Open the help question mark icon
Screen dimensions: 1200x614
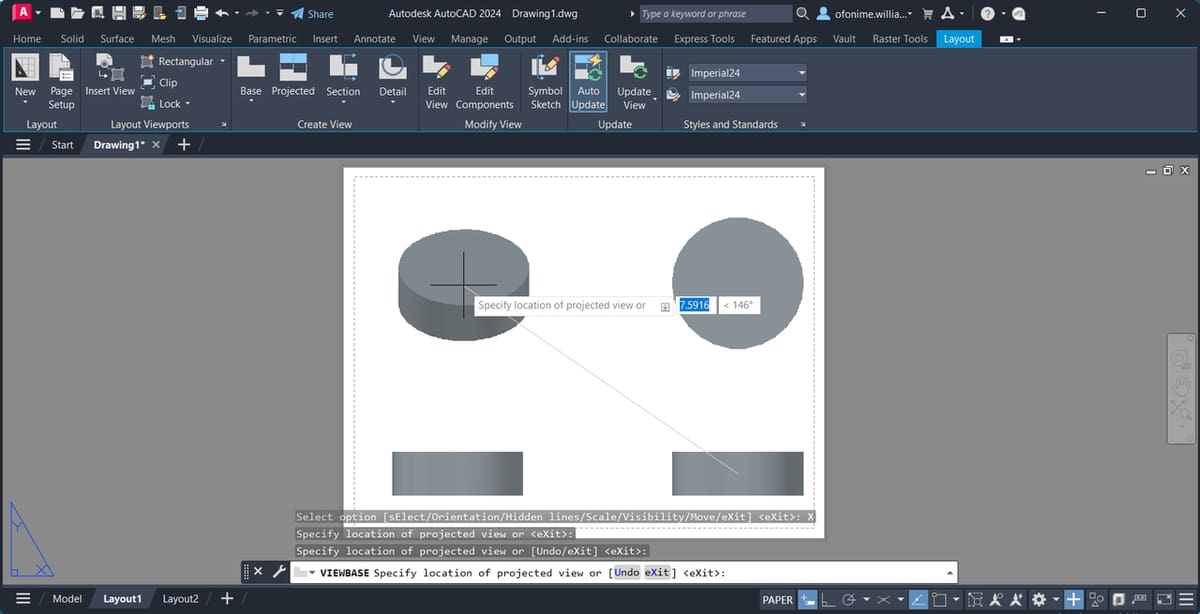(987, 14)
